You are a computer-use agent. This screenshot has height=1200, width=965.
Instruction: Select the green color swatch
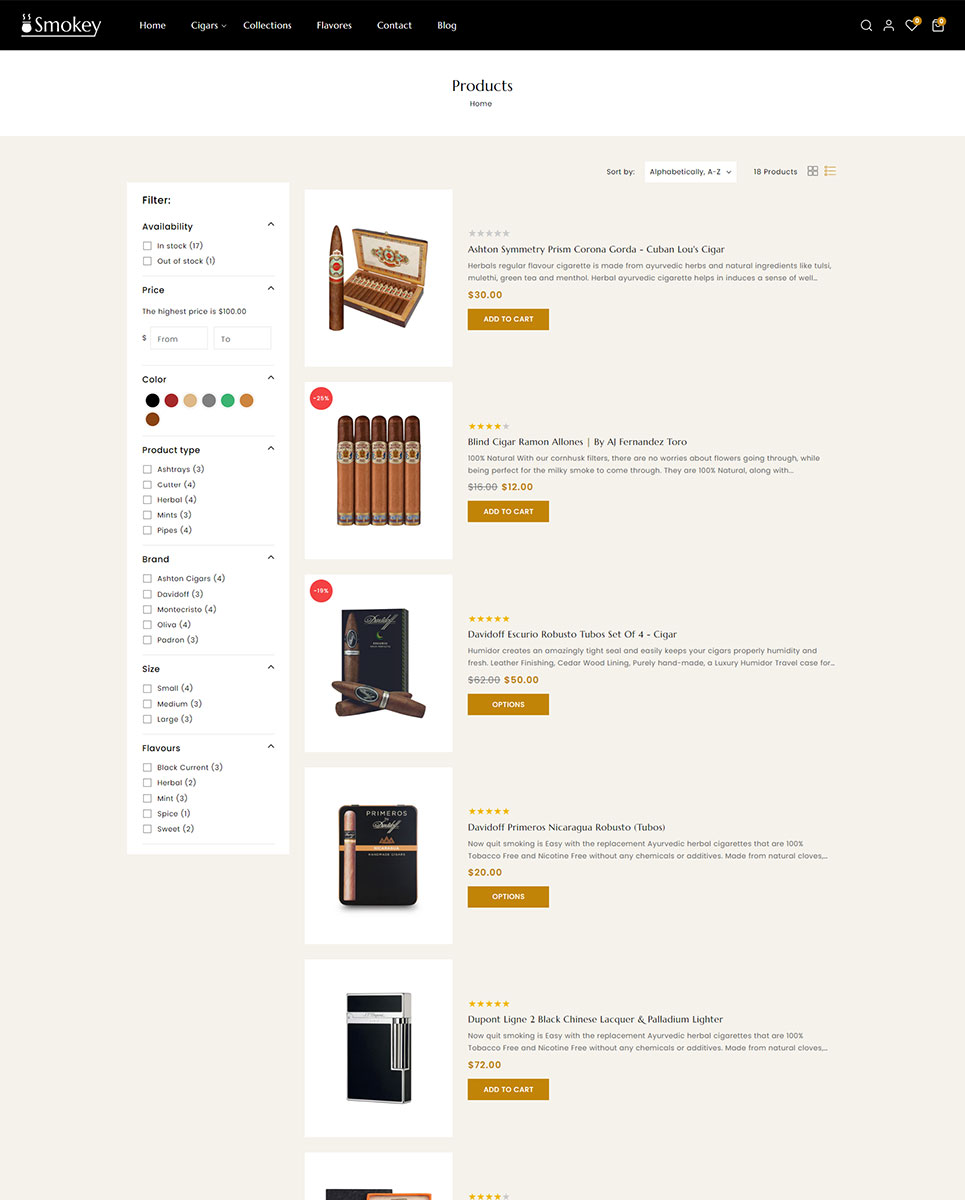(228, 400)
